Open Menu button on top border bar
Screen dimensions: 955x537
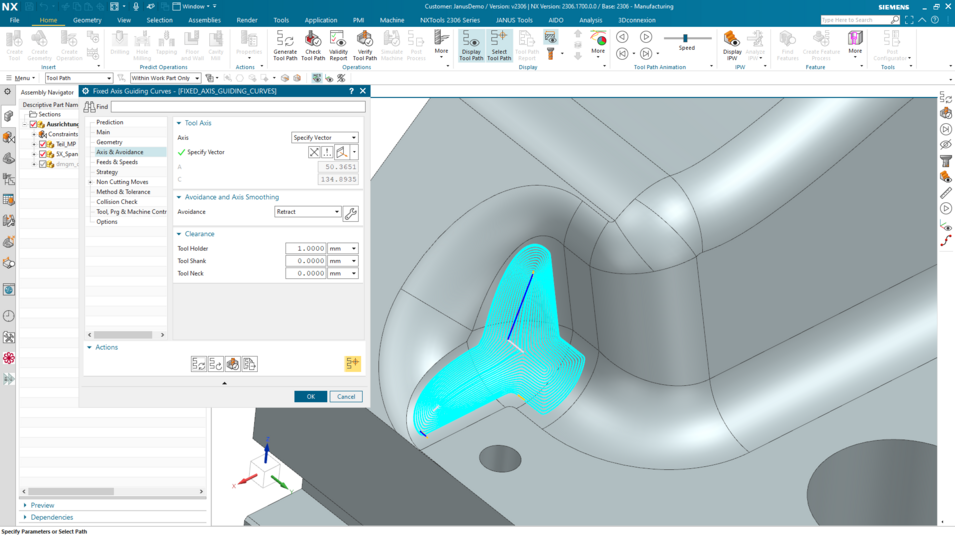(x=20, y=78)
